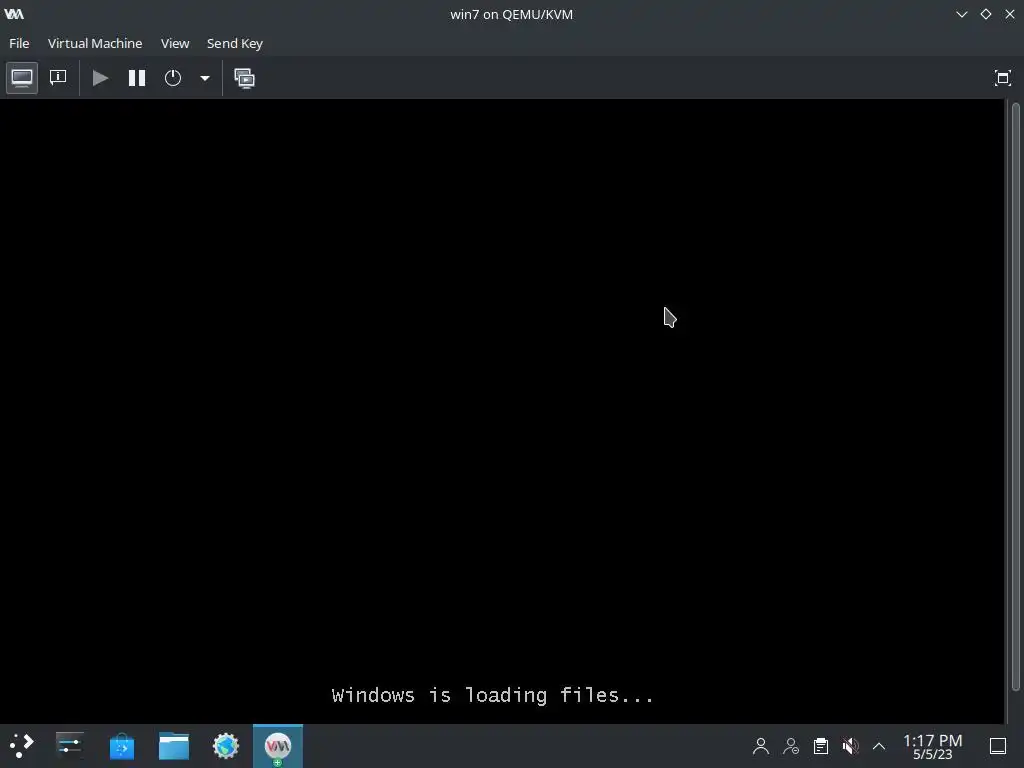Click the 'Windows is loading files...' text
The width and height of the screenshot is (1024, 768).
492,695
